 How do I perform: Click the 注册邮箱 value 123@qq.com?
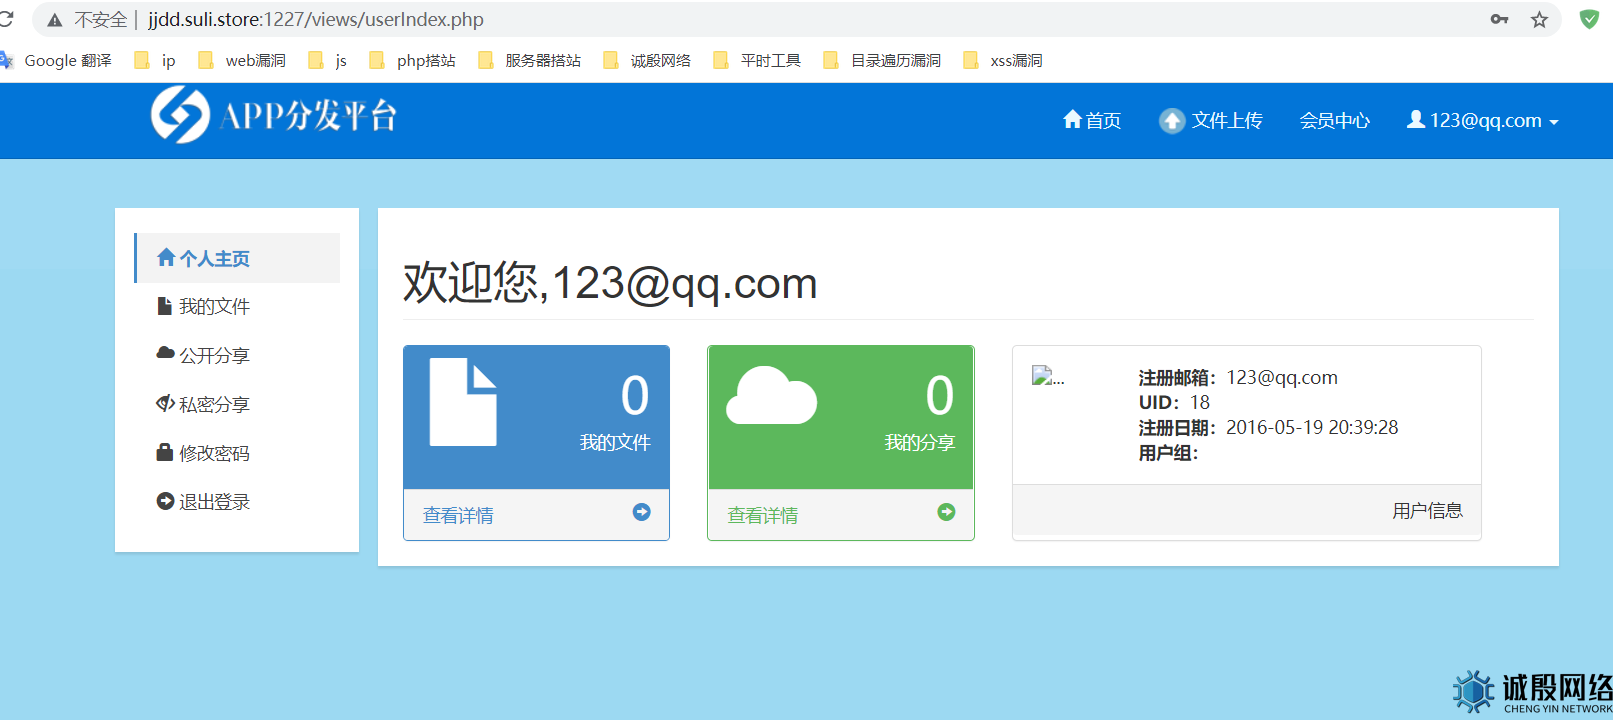click(1282, 377)
